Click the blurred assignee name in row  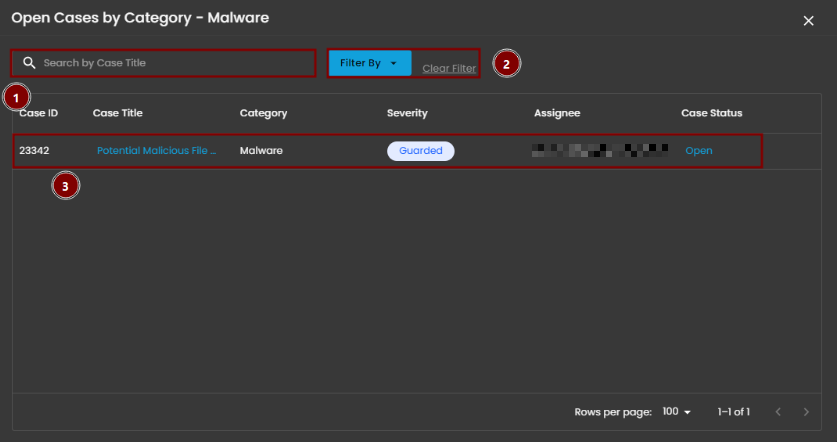[x=600, y=151]
